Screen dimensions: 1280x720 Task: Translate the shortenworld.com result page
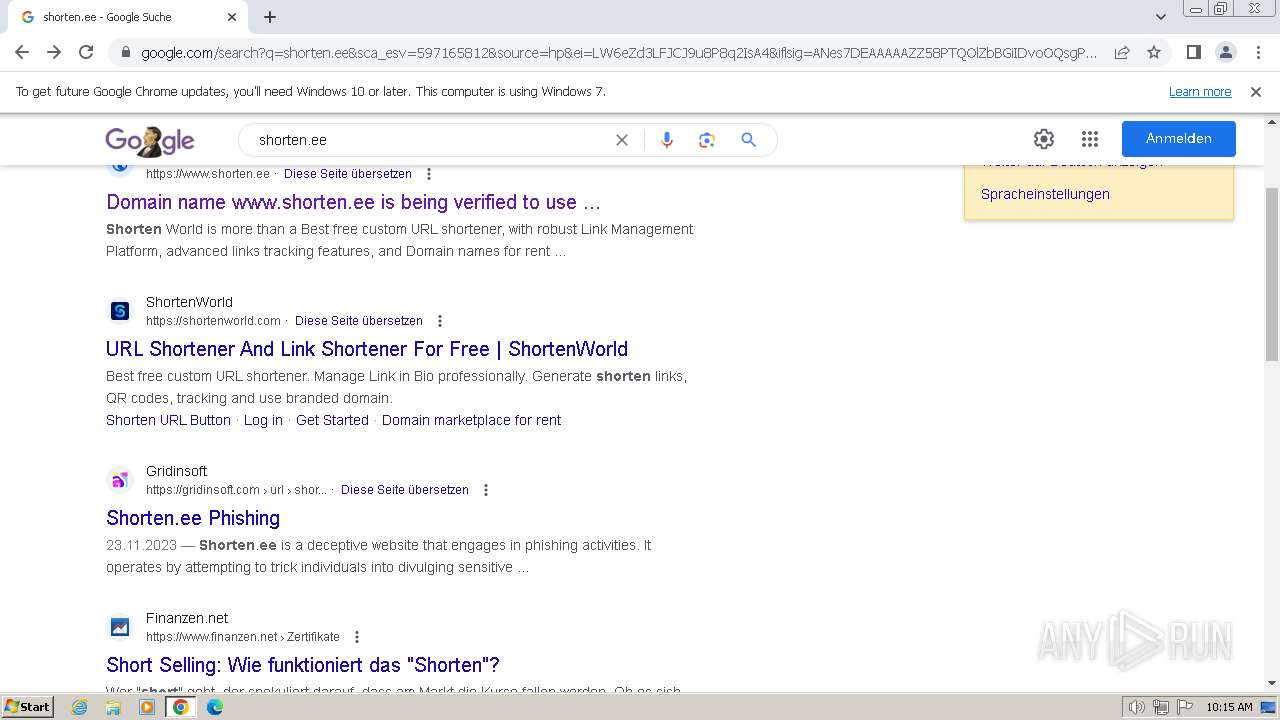tap(359, 321)
